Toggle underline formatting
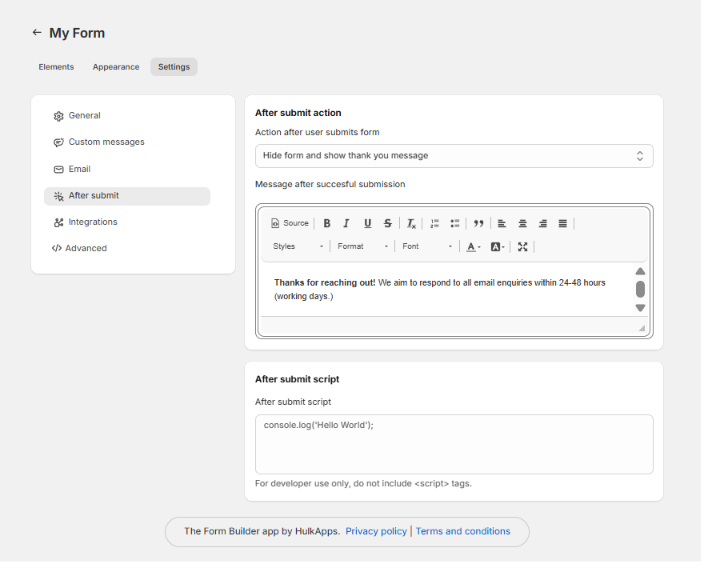 pyautogui.click(x=367, y=223)
